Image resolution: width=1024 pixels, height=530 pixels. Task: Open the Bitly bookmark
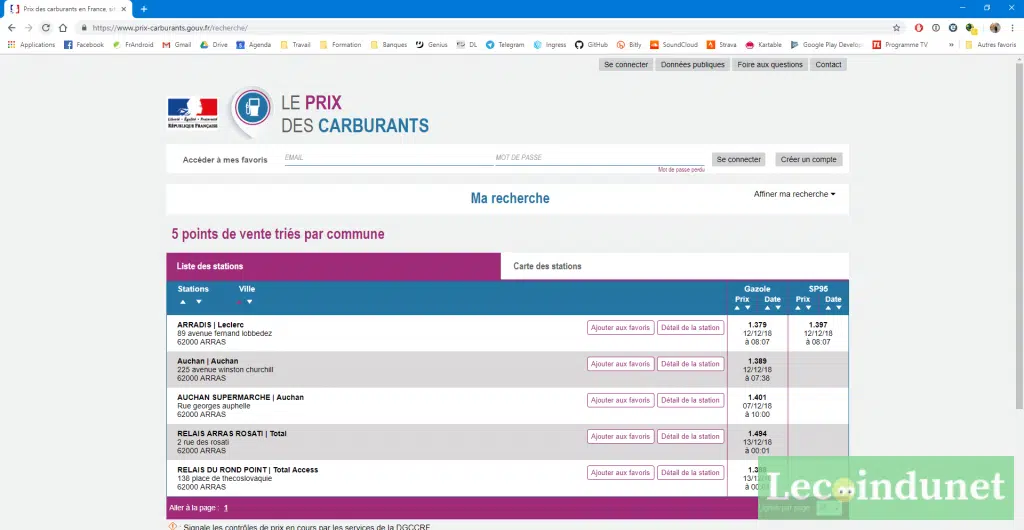[x=630, y=45]
